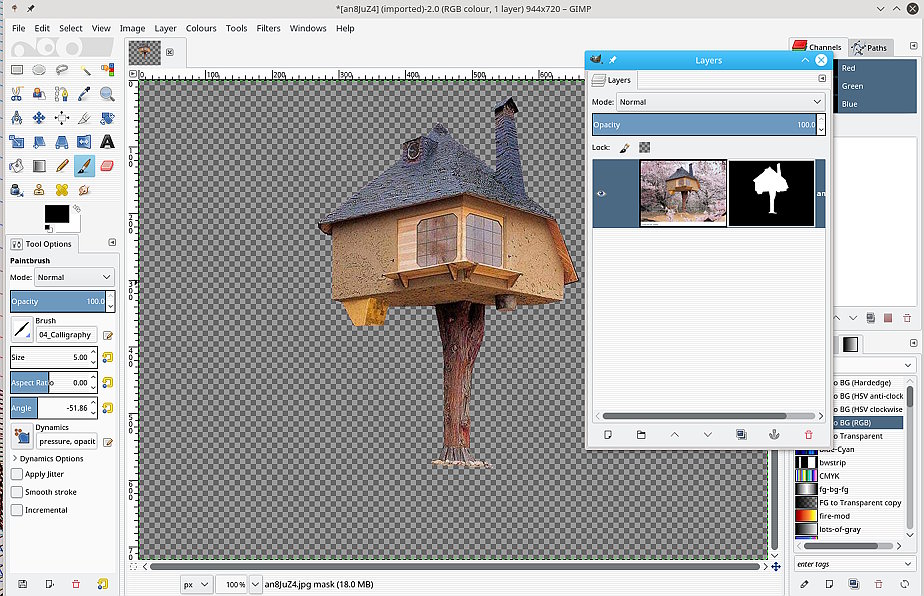
Task: Switch to the Channels tab
Action: click(x=818, y=47)
